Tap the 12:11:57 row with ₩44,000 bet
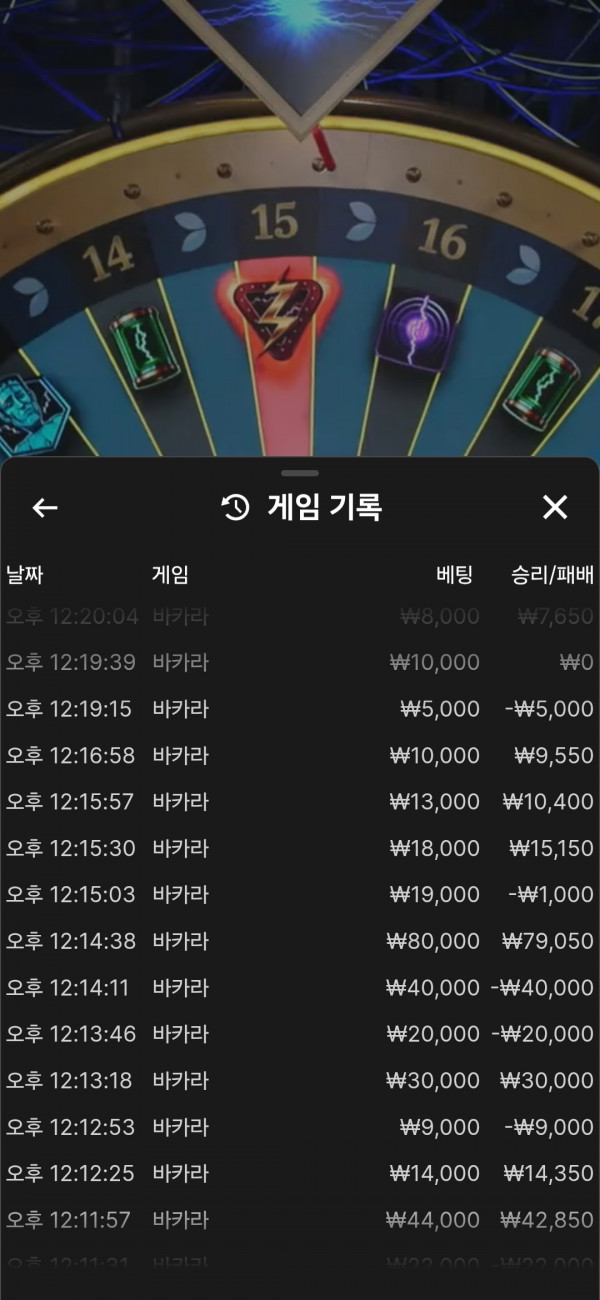 (x=300, y=1220)
